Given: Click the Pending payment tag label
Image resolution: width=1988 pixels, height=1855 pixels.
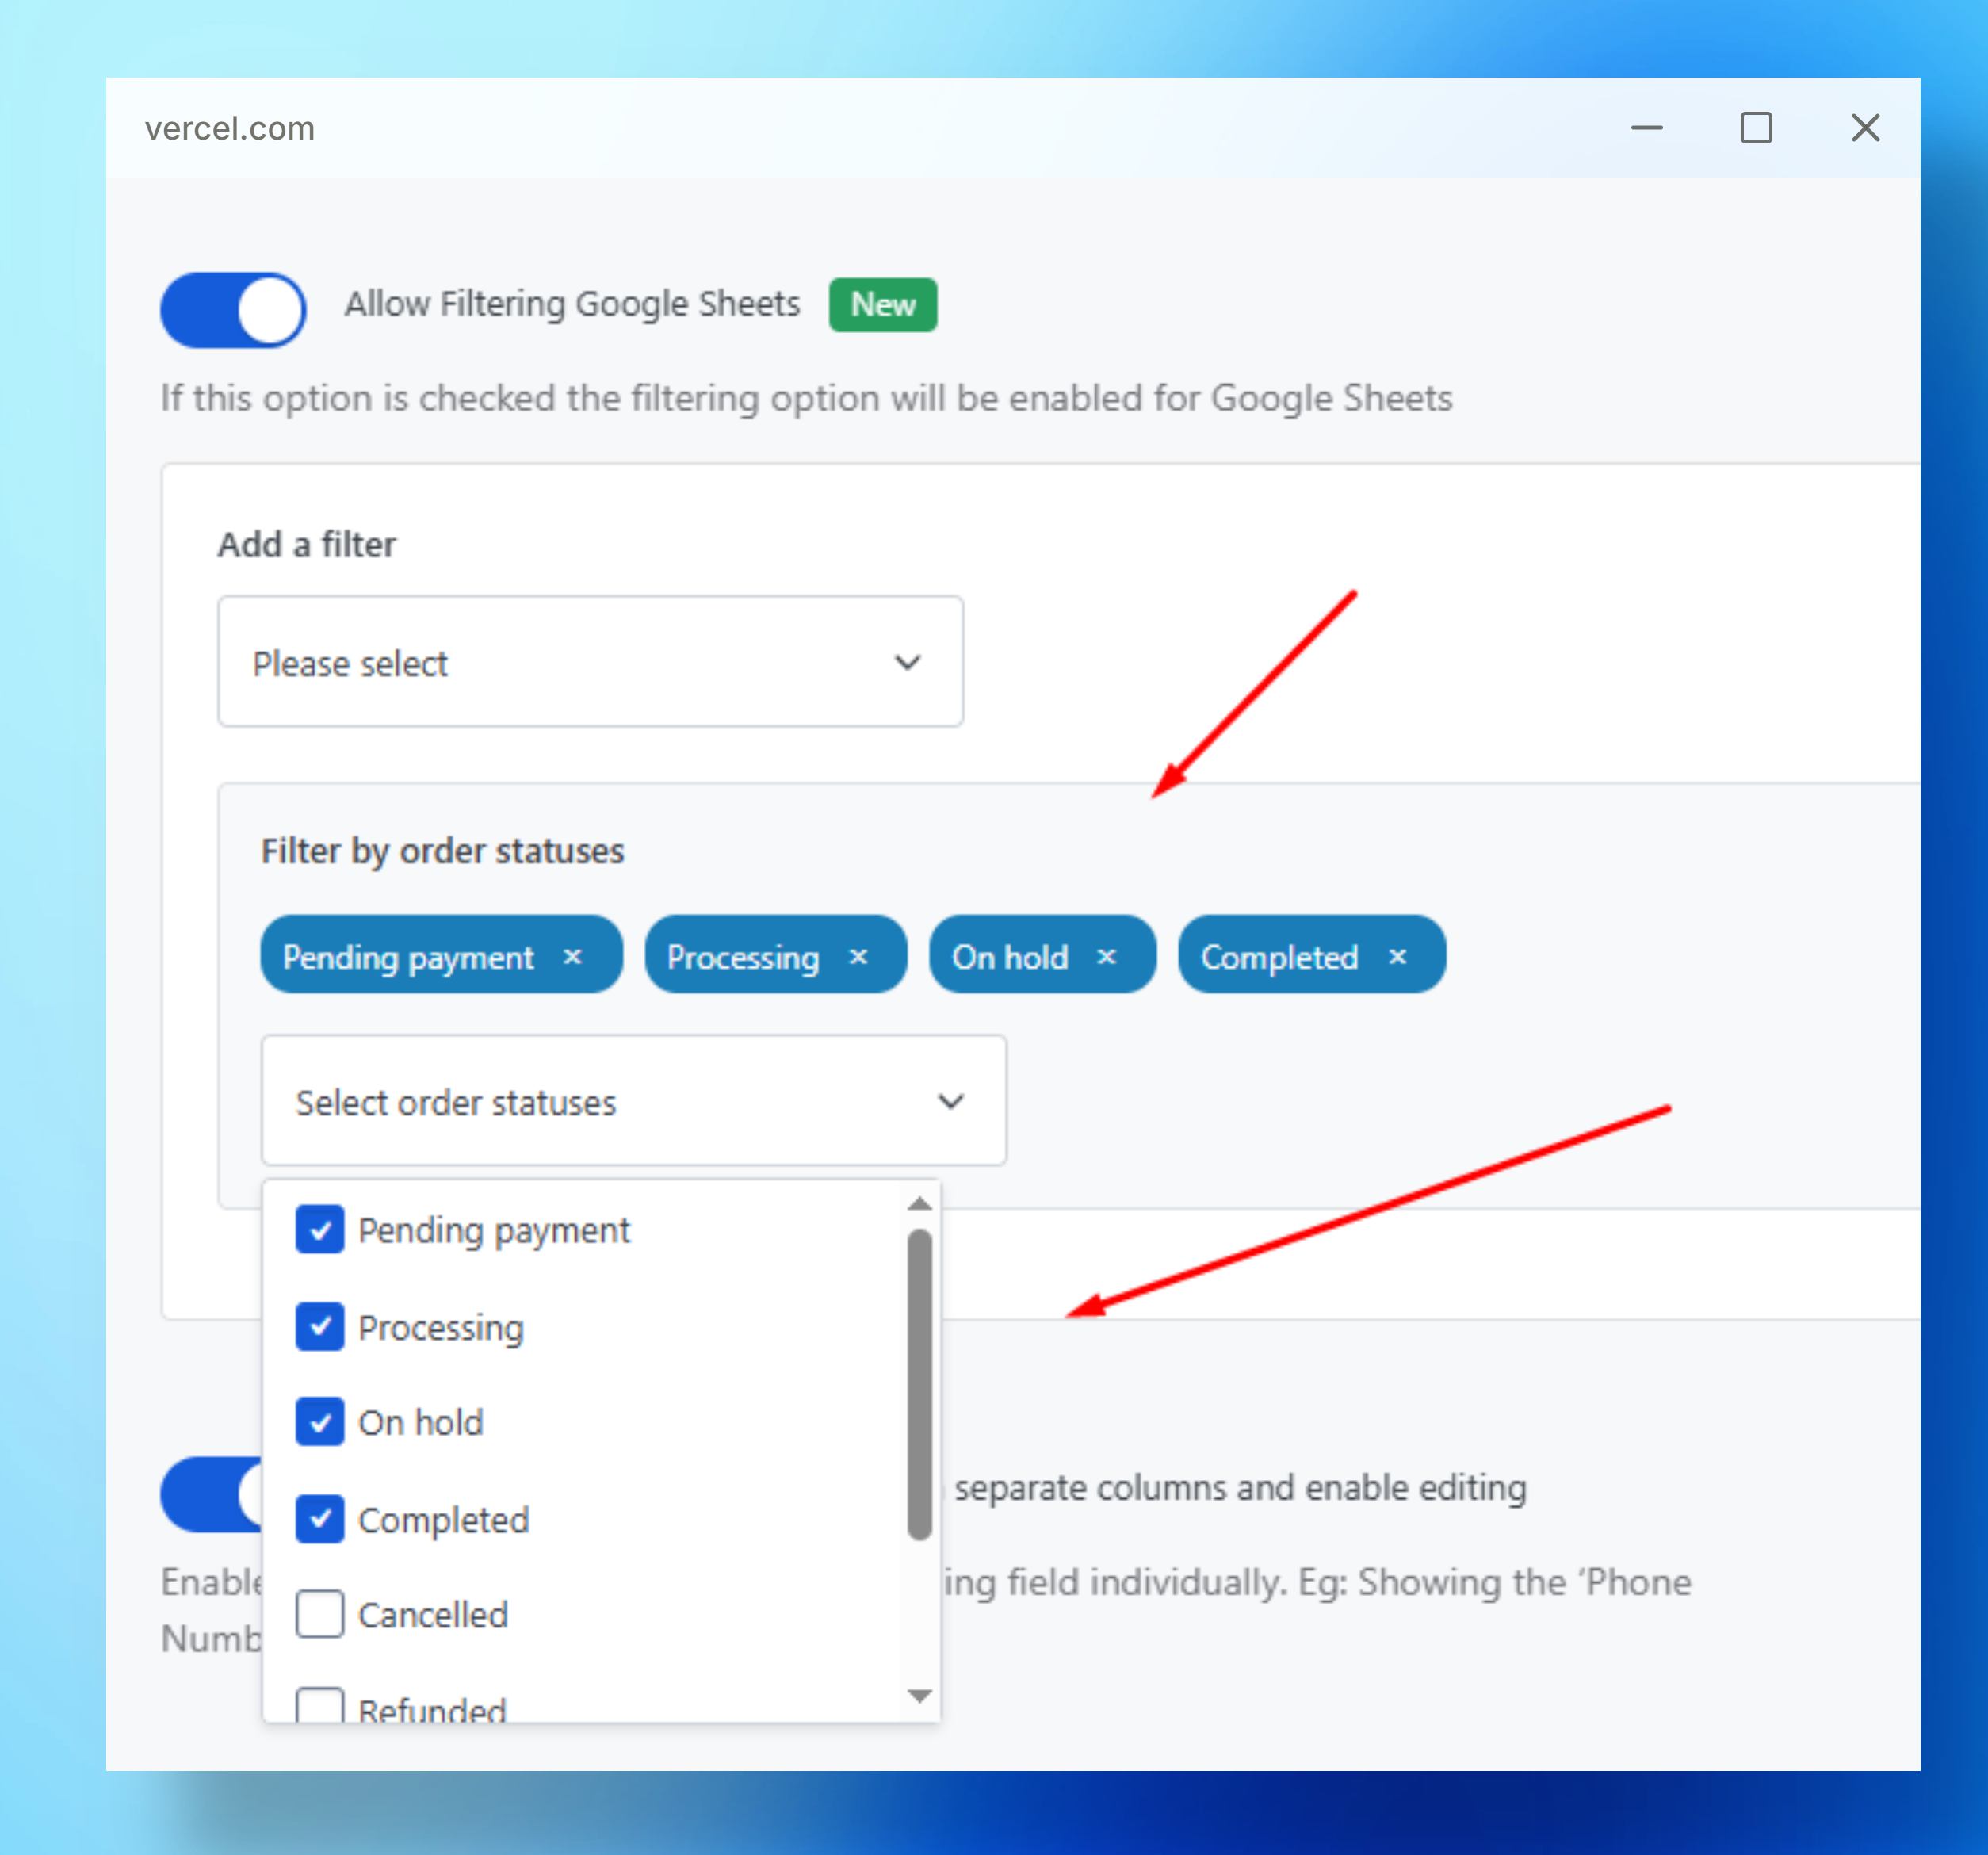Looking at the screenshot, I should (408, 958).
